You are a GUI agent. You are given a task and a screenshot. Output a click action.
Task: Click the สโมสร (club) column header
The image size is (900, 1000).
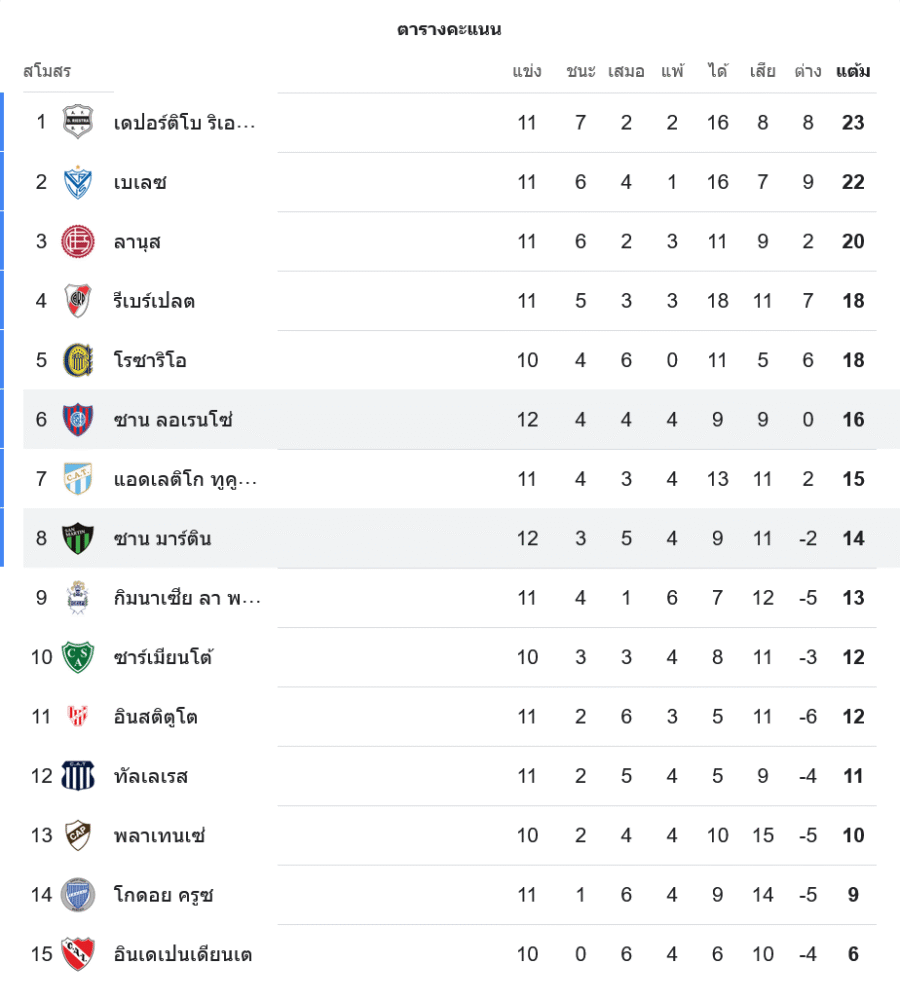tap(47, 72)
